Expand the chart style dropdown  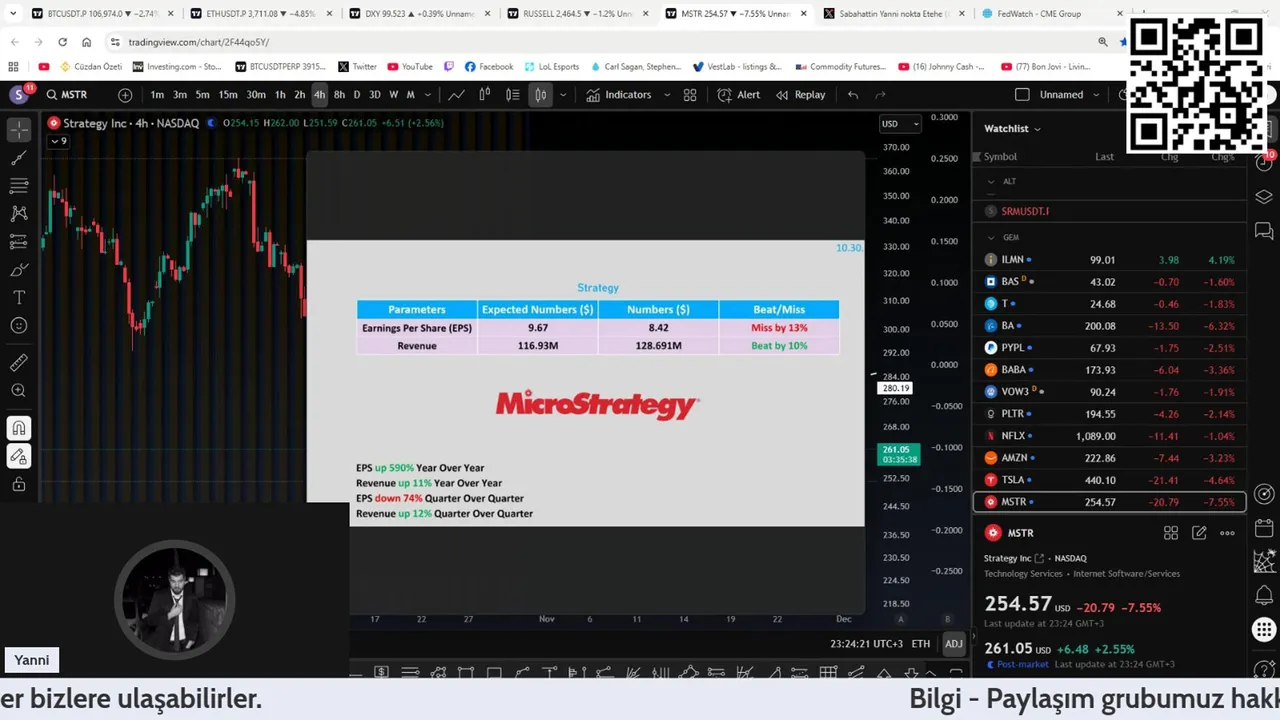pyautogui.click(x=563, y=95)
